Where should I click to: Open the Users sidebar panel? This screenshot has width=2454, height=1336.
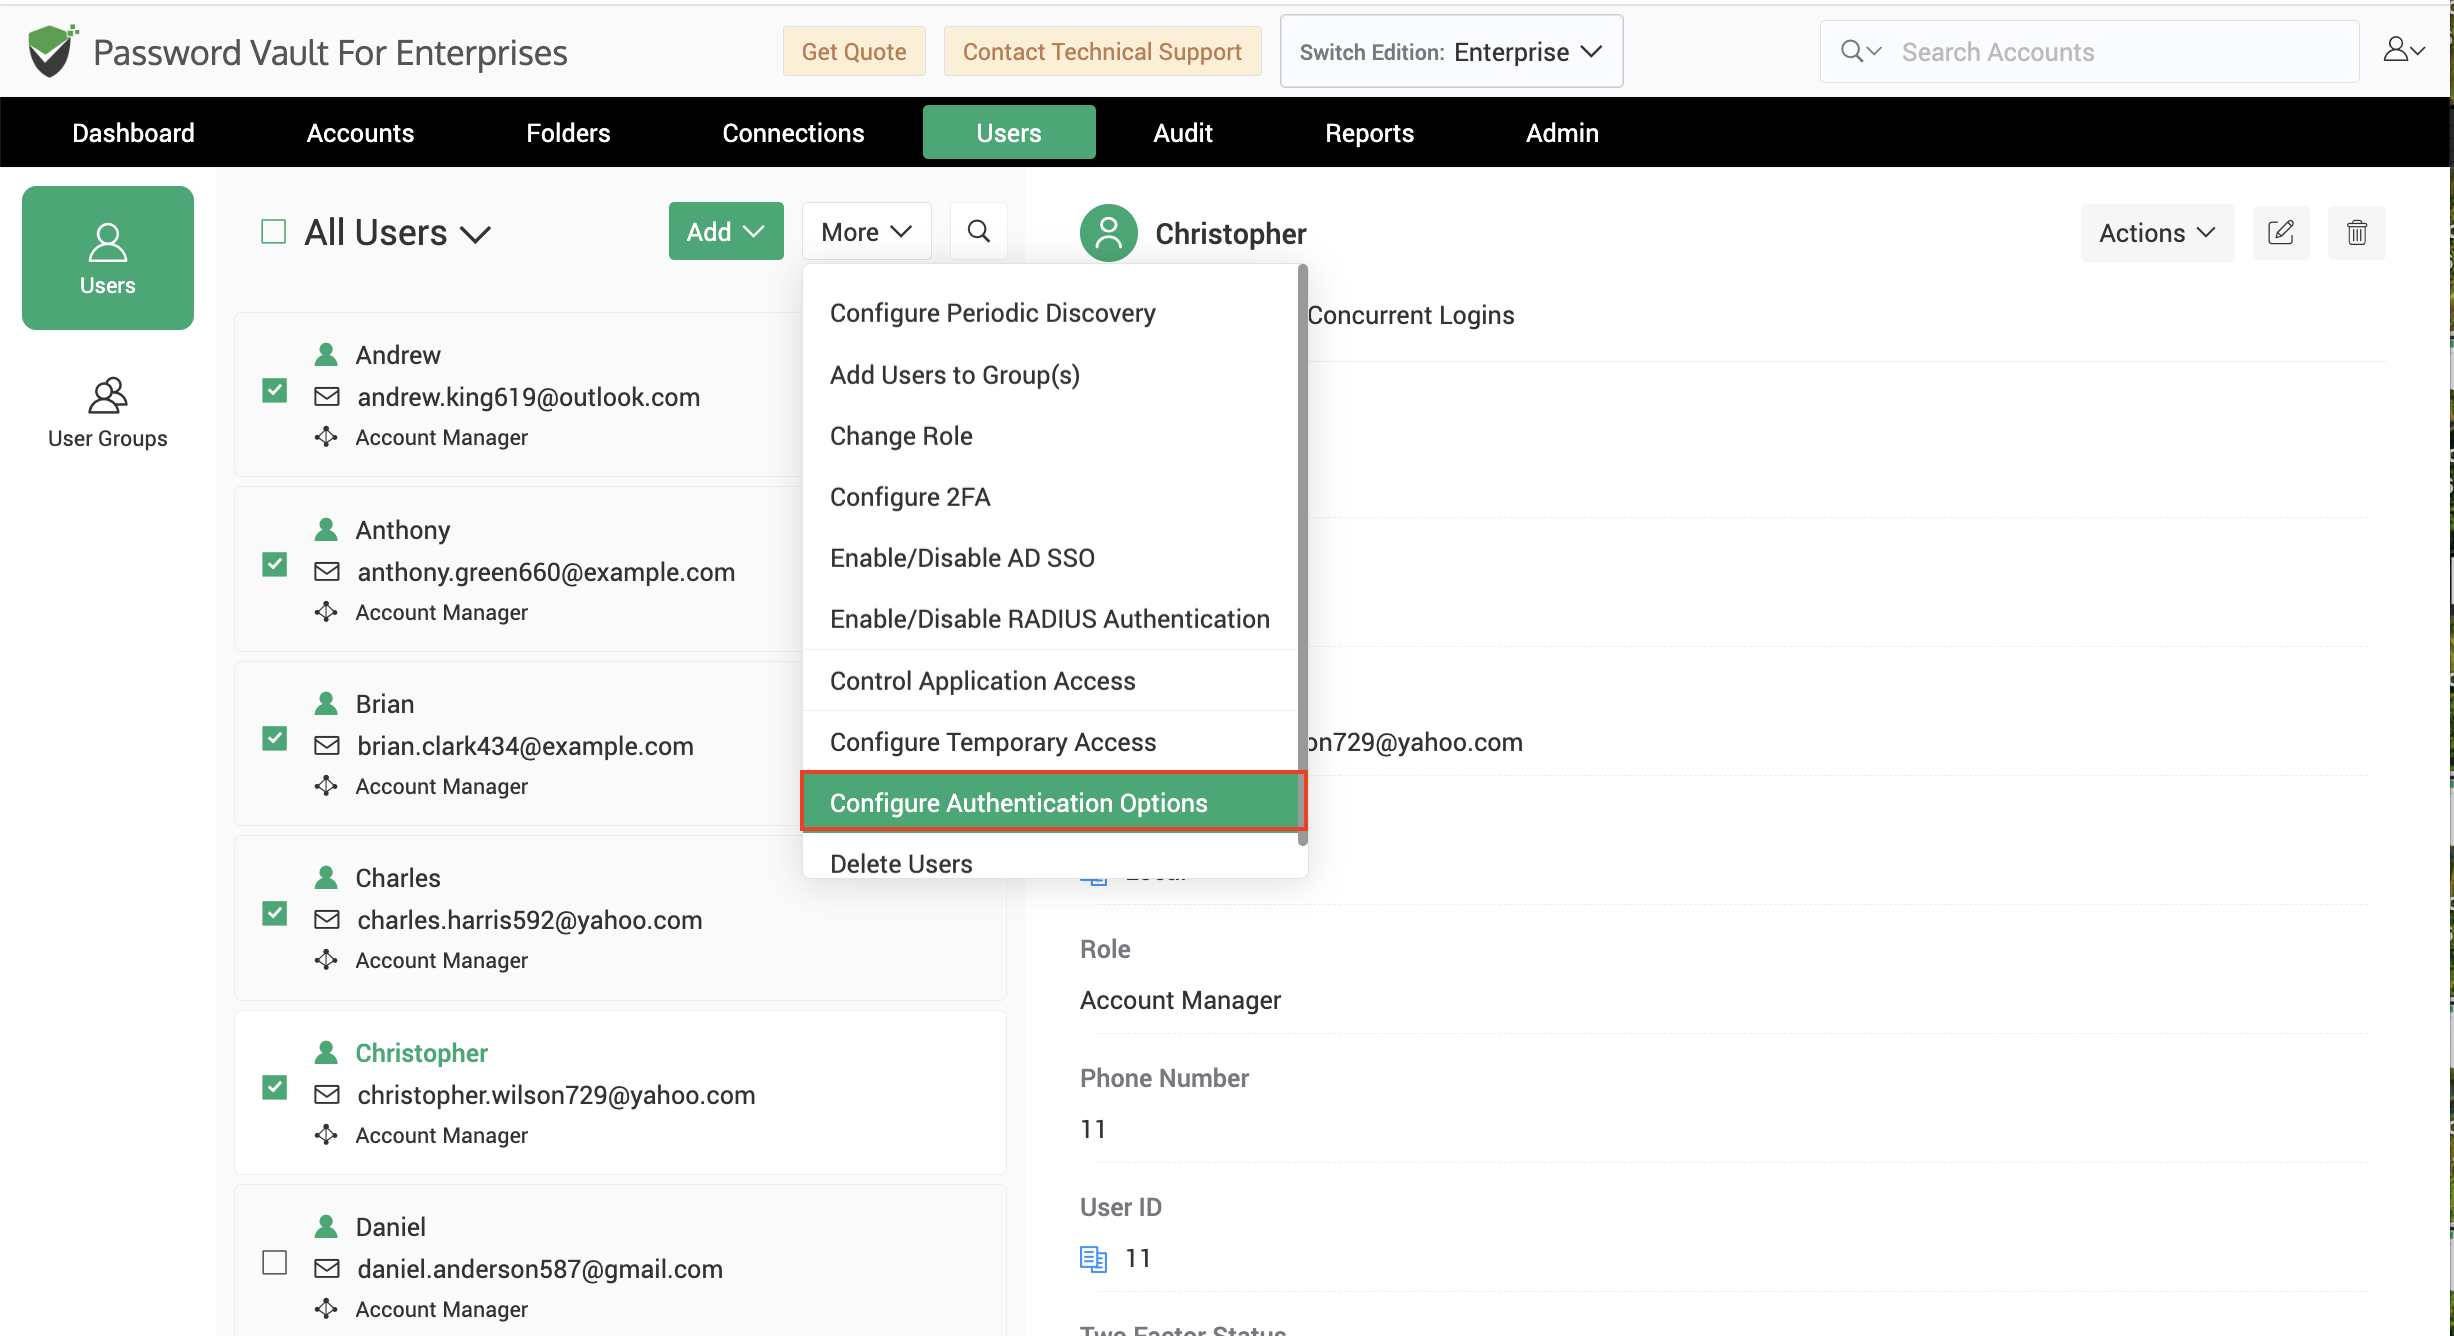108,258
